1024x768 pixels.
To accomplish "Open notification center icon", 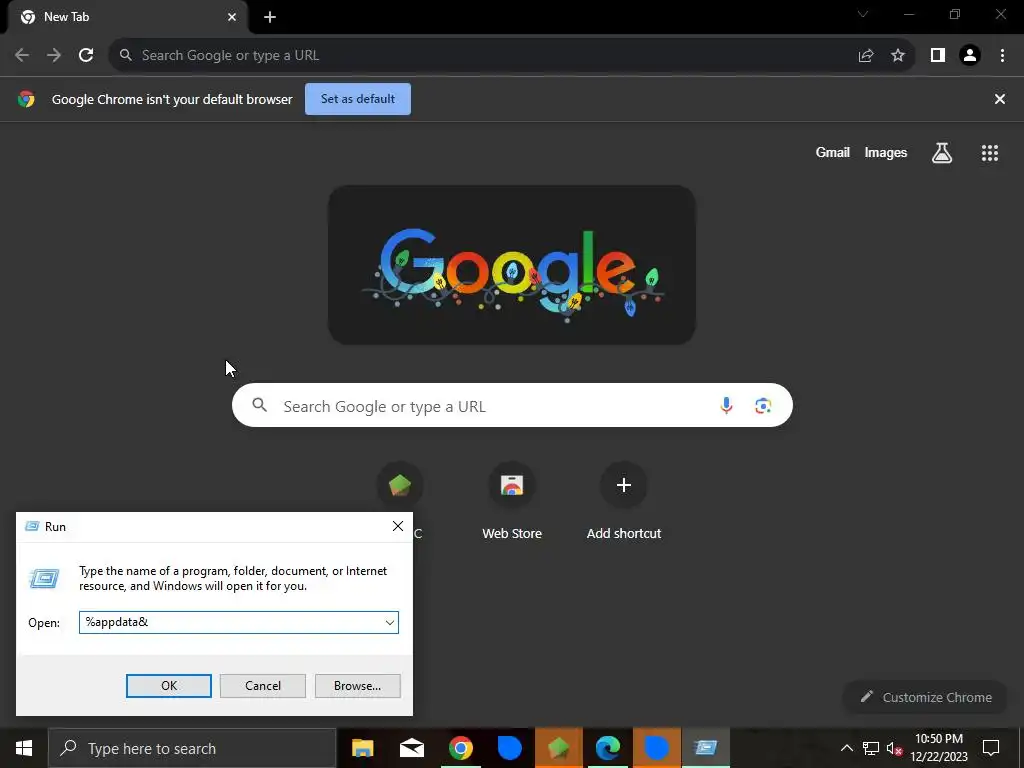I will click(x=991, y=748).
